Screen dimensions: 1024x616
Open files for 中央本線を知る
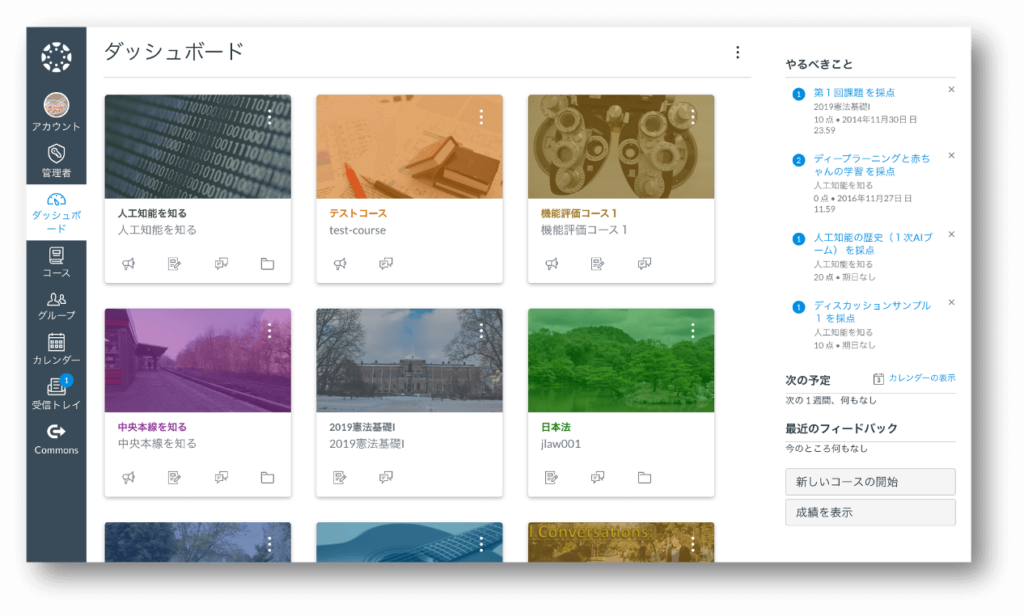point(267,478)
